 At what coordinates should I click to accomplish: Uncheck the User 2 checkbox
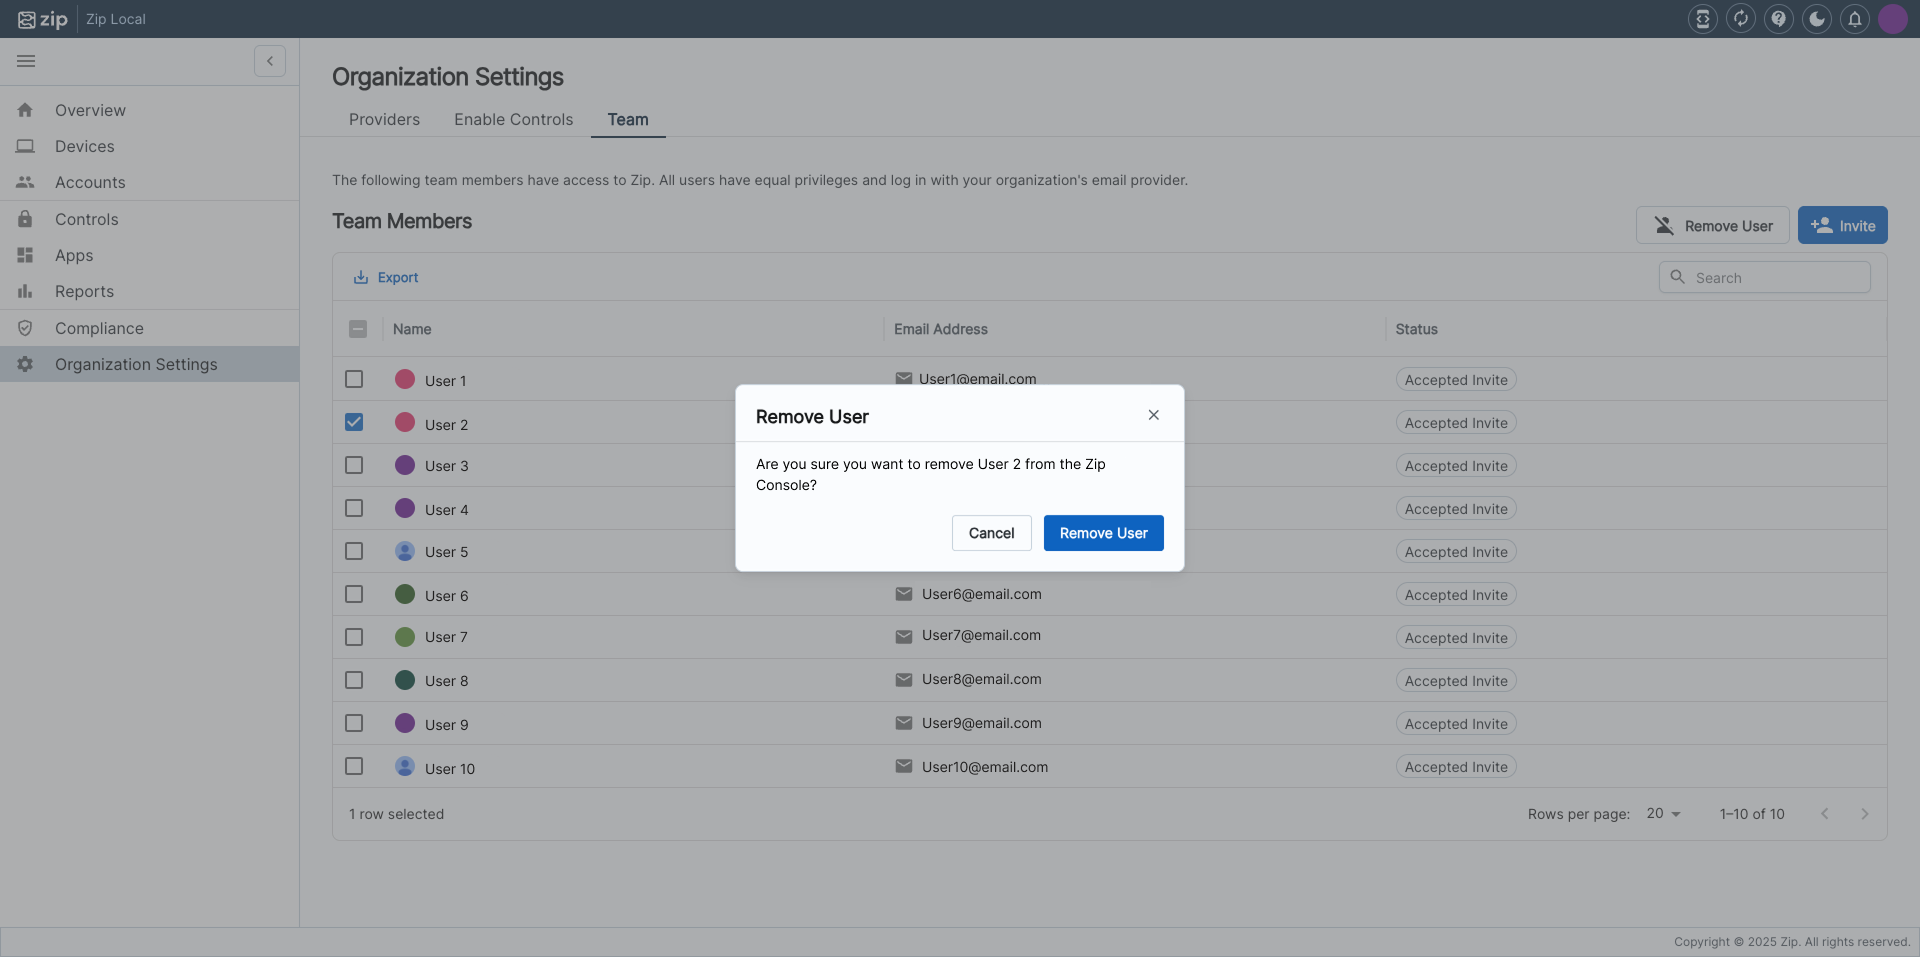pos(354,422)
